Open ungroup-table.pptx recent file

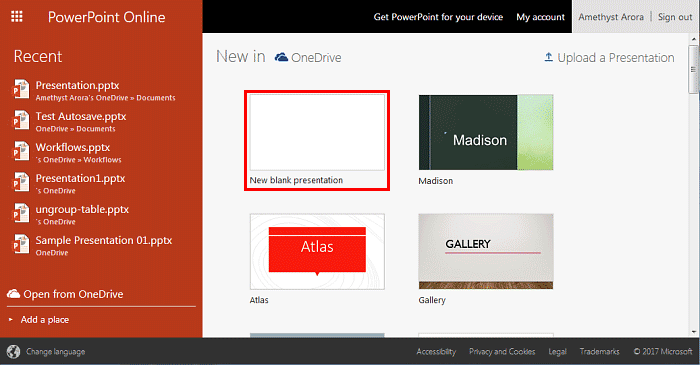pos(82,209)
